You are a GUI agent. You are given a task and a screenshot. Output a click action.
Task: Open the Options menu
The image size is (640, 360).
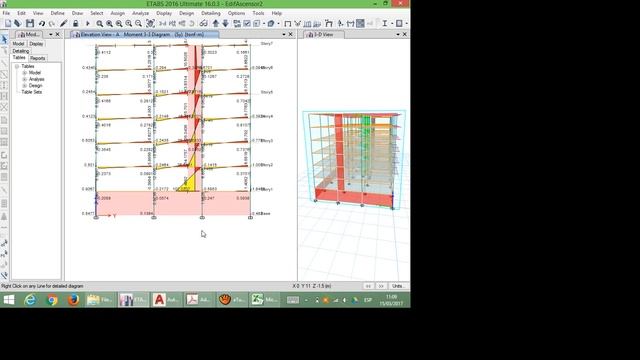236,13
